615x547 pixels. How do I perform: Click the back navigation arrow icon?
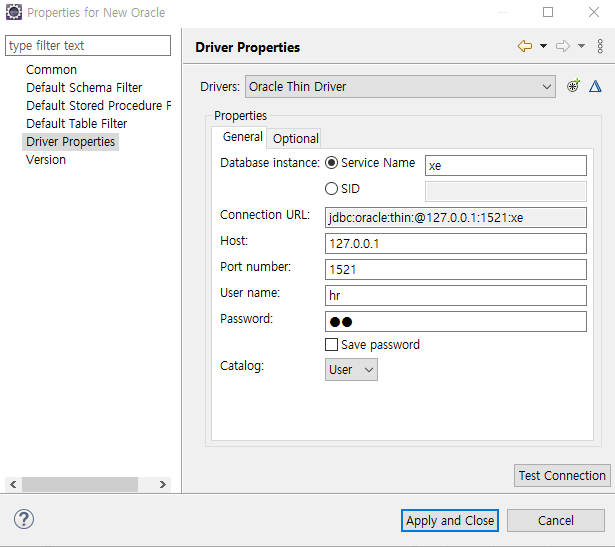pyautogui.click(x=525, y=46)
